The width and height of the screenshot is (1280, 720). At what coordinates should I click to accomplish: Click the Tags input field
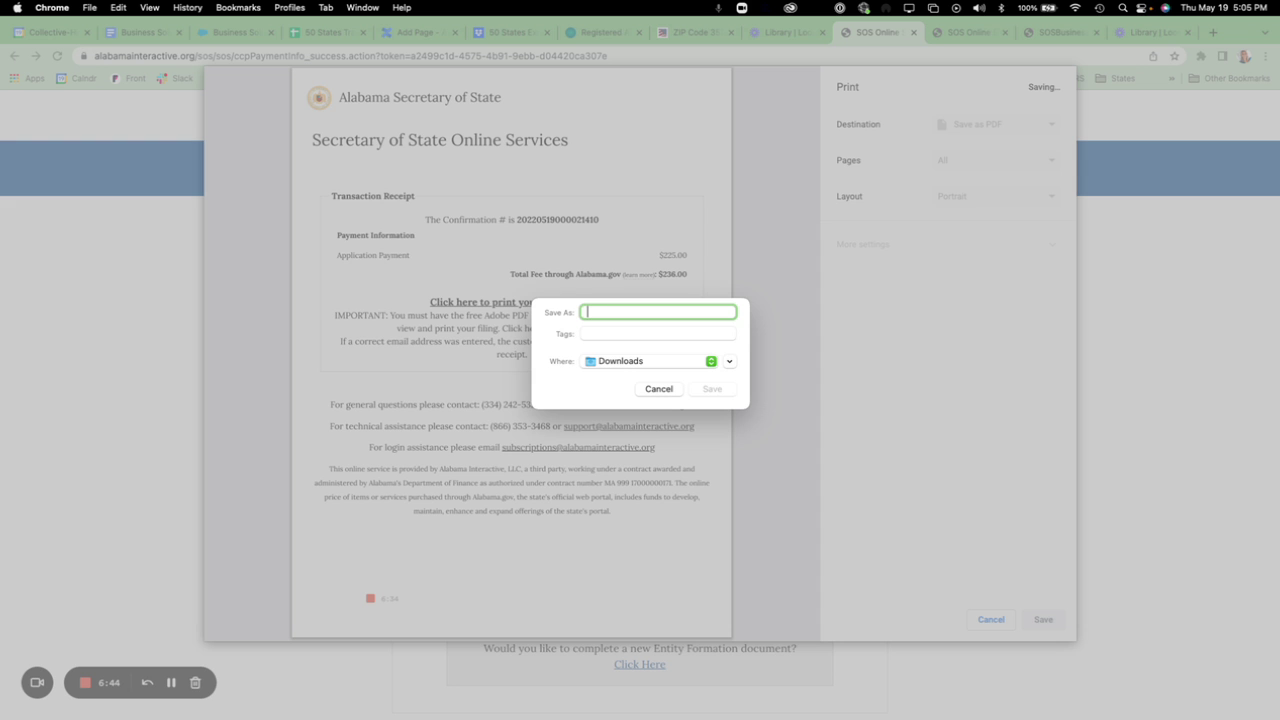coord(658,334)
